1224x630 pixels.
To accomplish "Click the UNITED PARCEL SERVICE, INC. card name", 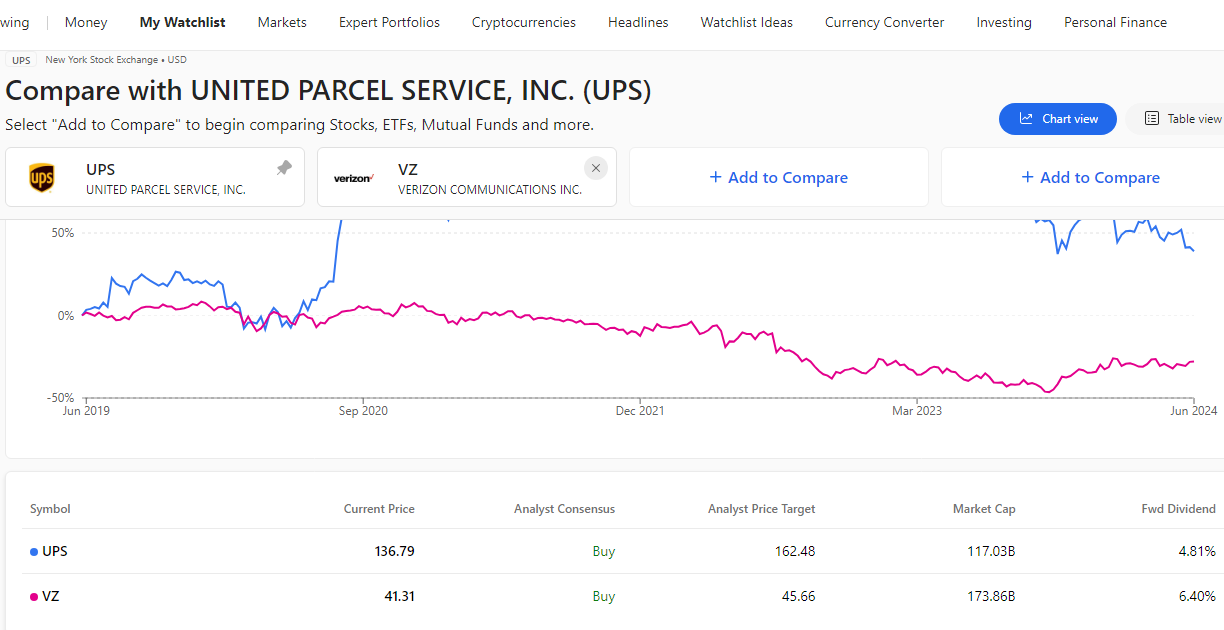I will (x=166, y=190).
